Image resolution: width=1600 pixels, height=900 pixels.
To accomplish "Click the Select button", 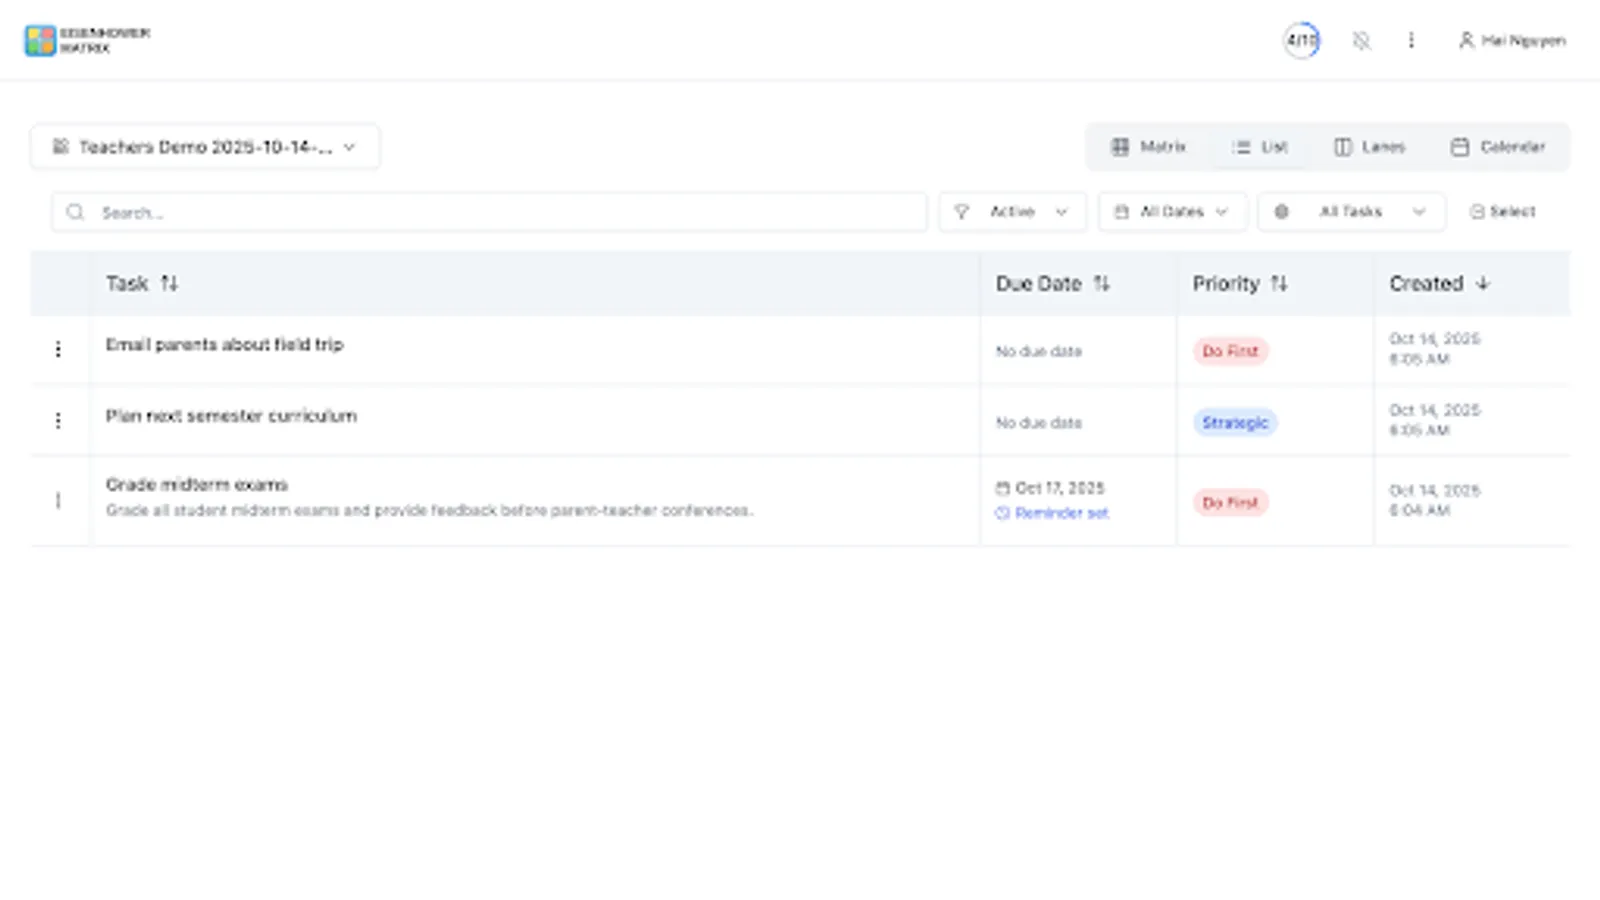I will pyautogui.click(x=1504, y=211).
